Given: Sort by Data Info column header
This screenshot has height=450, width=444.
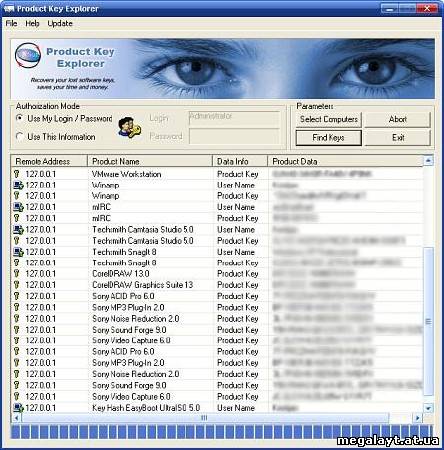Looking at the screenshot, I should [x=240, y=161].
